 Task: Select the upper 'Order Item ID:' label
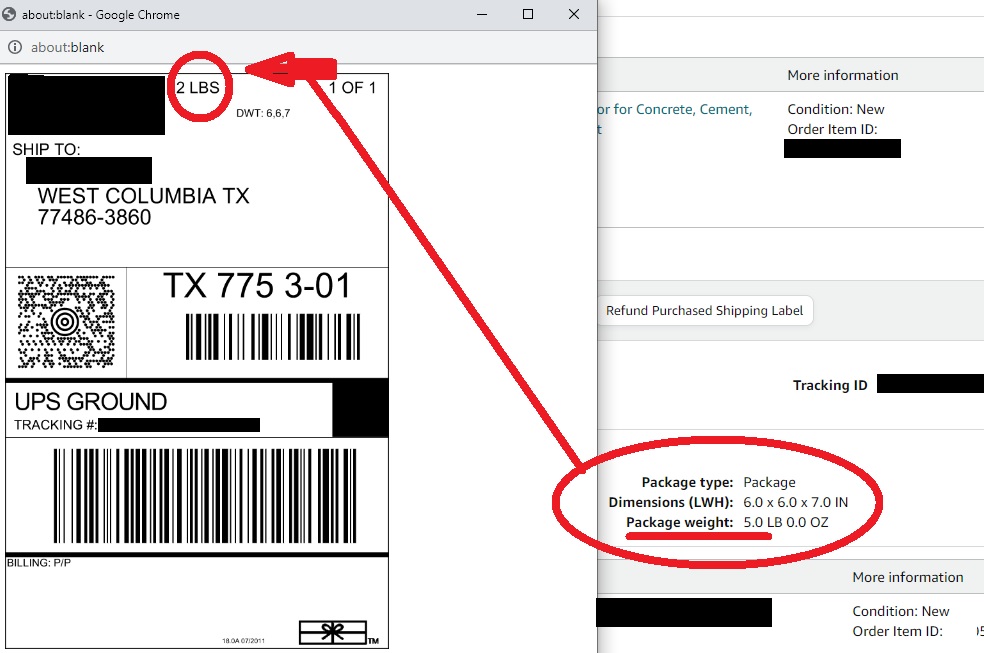pyautogui.click(x=832, y=129)
